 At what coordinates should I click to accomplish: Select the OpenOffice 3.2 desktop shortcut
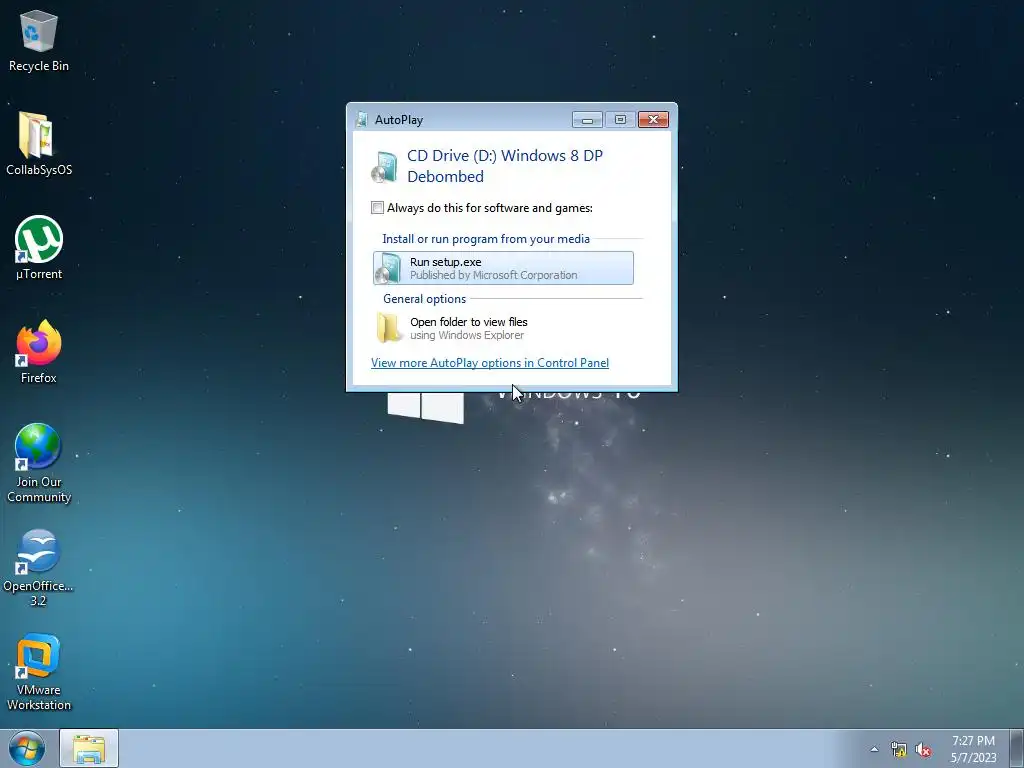pyautogui.click(x=39, y=568)
